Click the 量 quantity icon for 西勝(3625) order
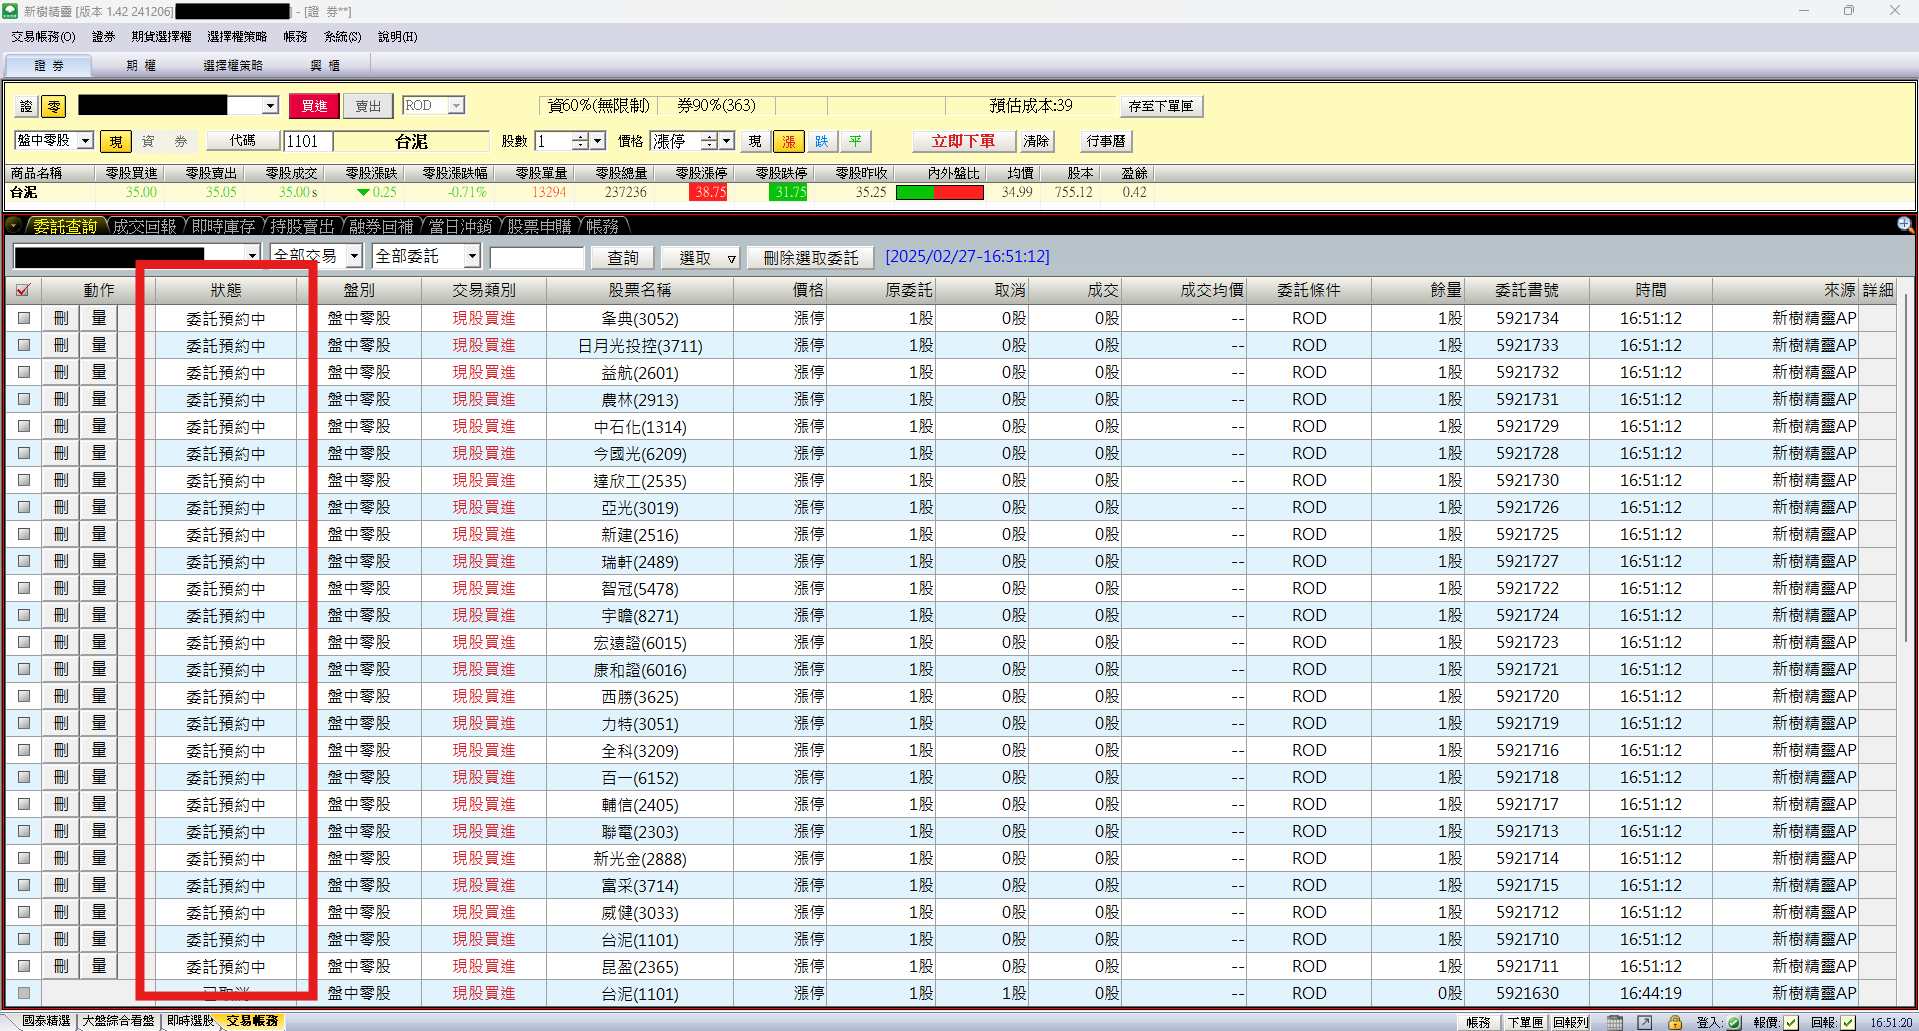This screenshot has height=1031, width=1919. click(x=99, y=696)
